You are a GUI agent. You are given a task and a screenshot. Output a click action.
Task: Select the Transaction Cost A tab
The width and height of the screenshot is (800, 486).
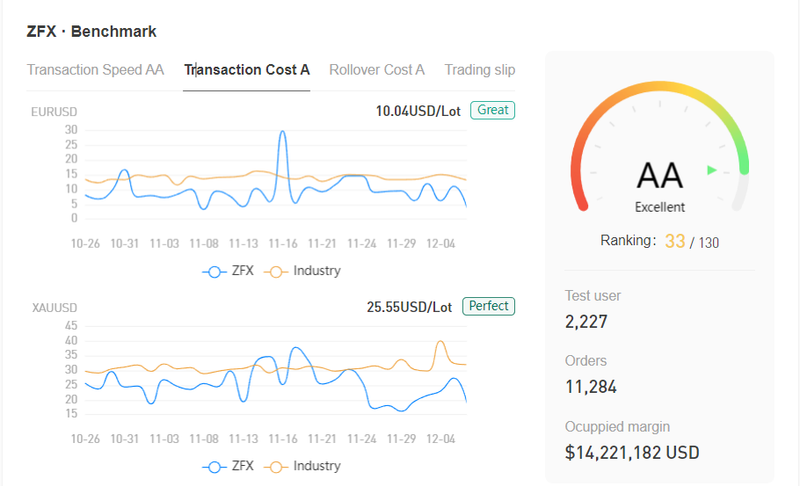[247, 70]
